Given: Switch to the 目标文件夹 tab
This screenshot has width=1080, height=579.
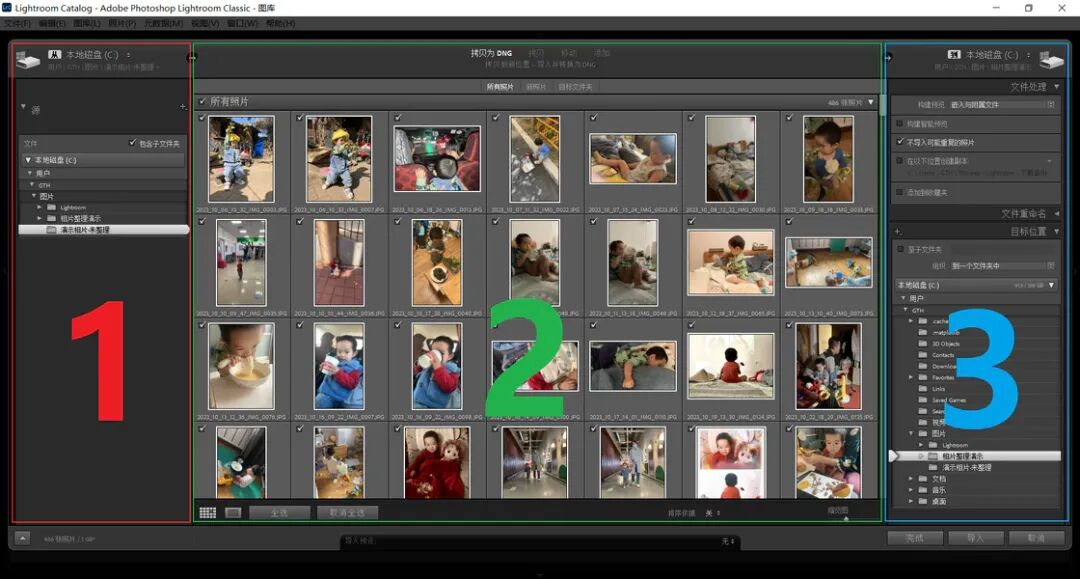Looking at the screenshot, I should pyautogui.click(x=575, y=87).
